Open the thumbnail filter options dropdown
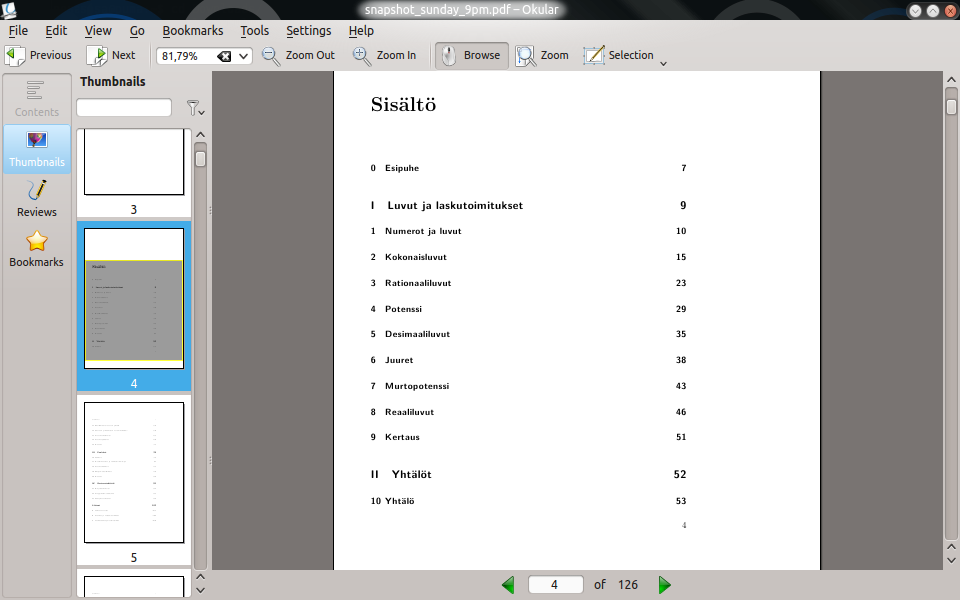Viewport: 960px width, 600px height. tap(195, 108)
